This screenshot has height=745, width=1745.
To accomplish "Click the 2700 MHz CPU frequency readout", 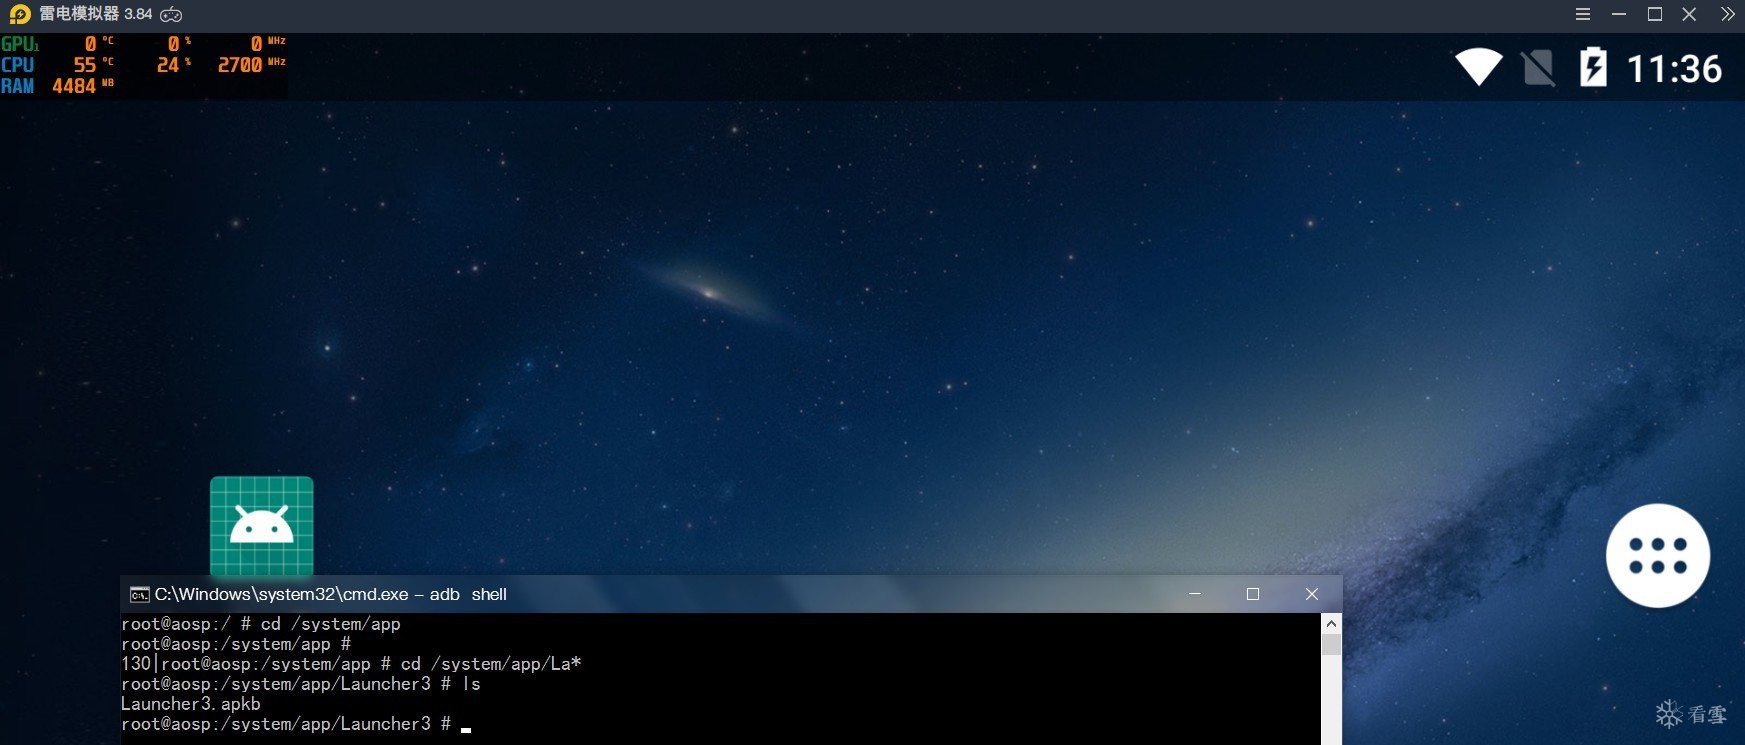I will (252, 65).
